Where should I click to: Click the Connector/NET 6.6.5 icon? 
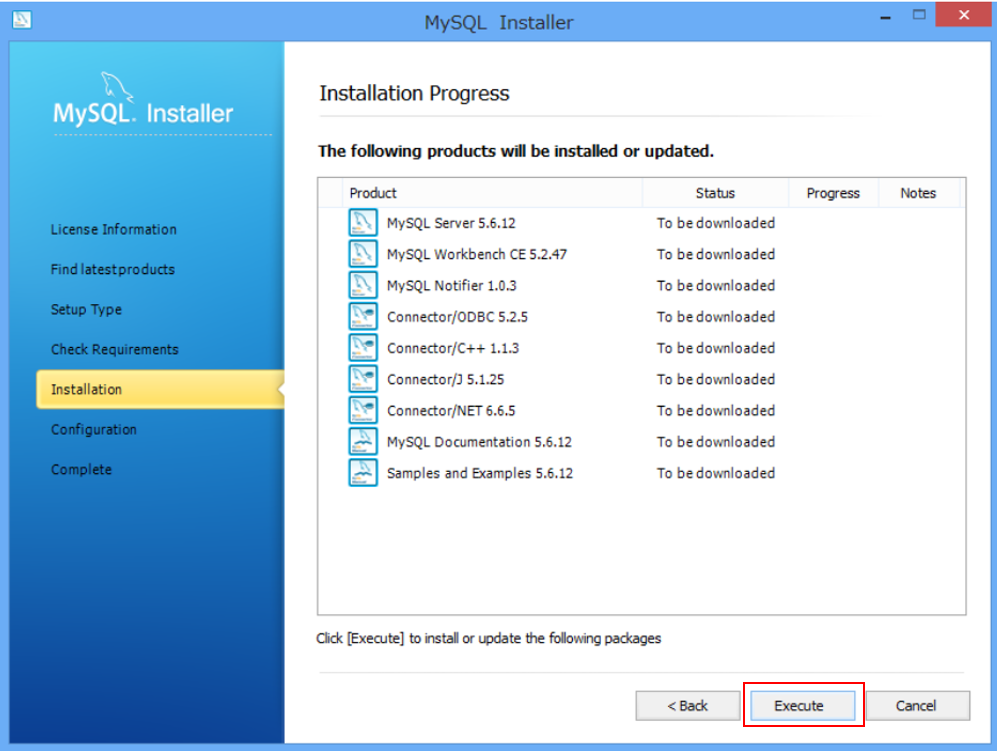362,410
